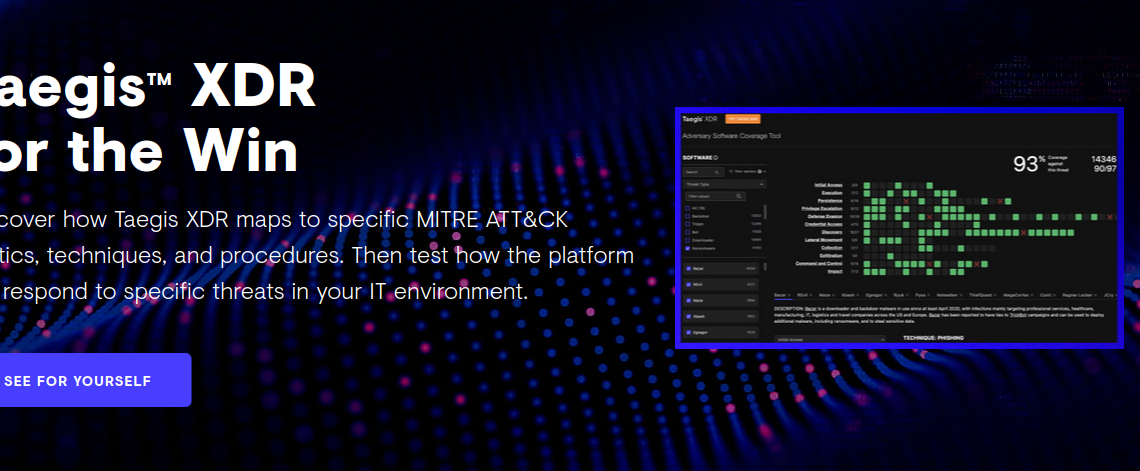
Task: Check the Backdoor threat type checkbox
Action: [688, 216]
